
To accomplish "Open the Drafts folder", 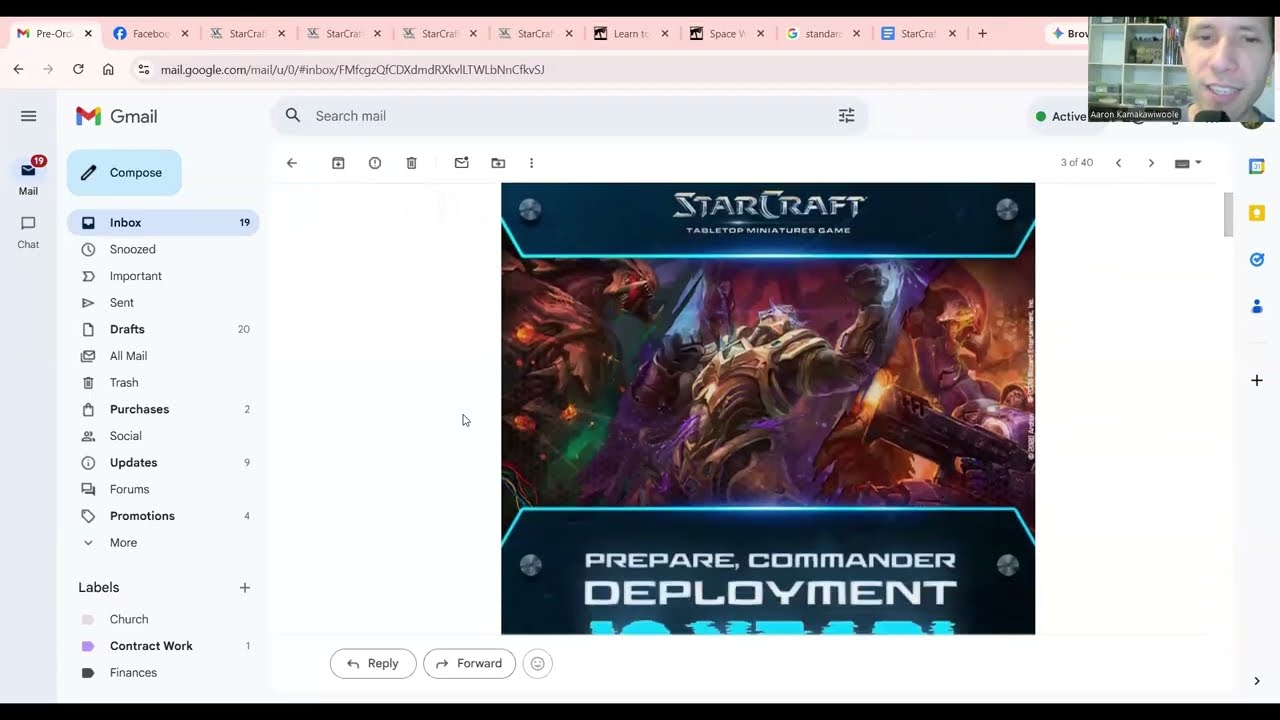I will click(x=163, y=329).
